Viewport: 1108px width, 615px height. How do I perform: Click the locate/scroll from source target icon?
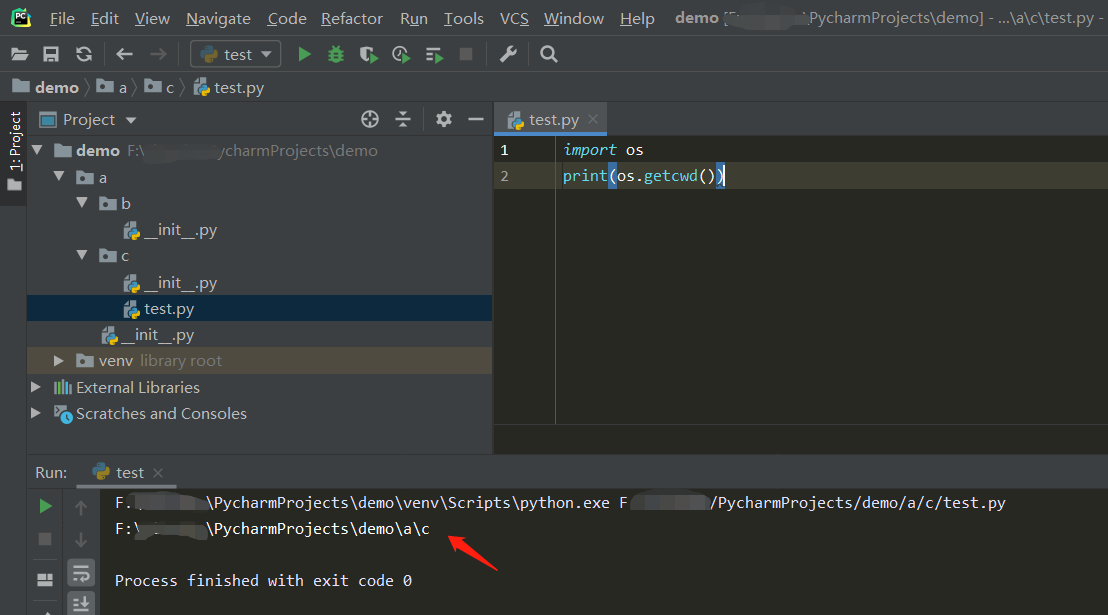point(370,119)
